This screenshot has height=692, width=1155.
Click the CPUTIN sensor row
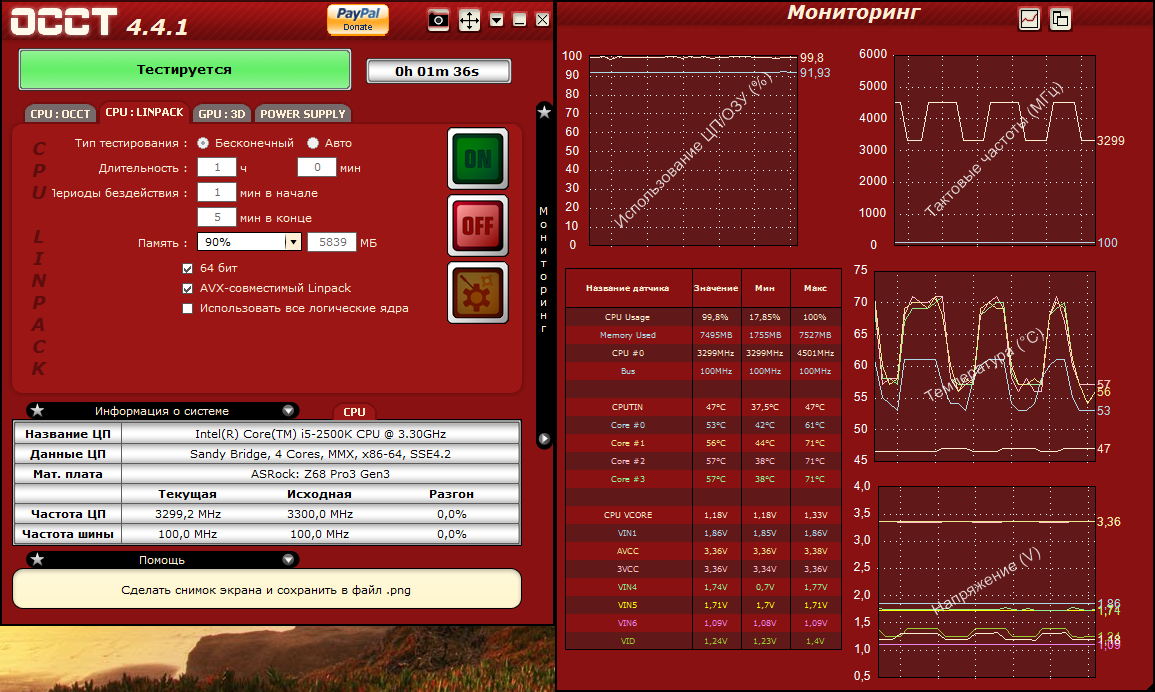click(x=703, y=407)
